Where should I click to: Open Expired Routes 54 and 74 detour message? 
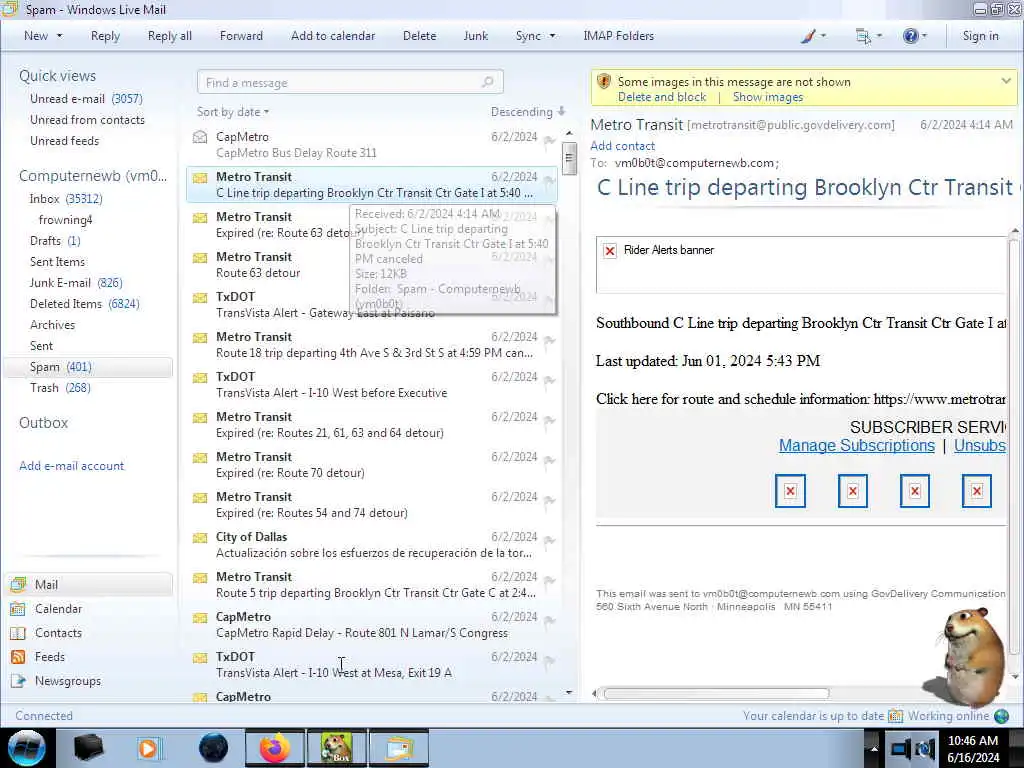click(372, 505)
